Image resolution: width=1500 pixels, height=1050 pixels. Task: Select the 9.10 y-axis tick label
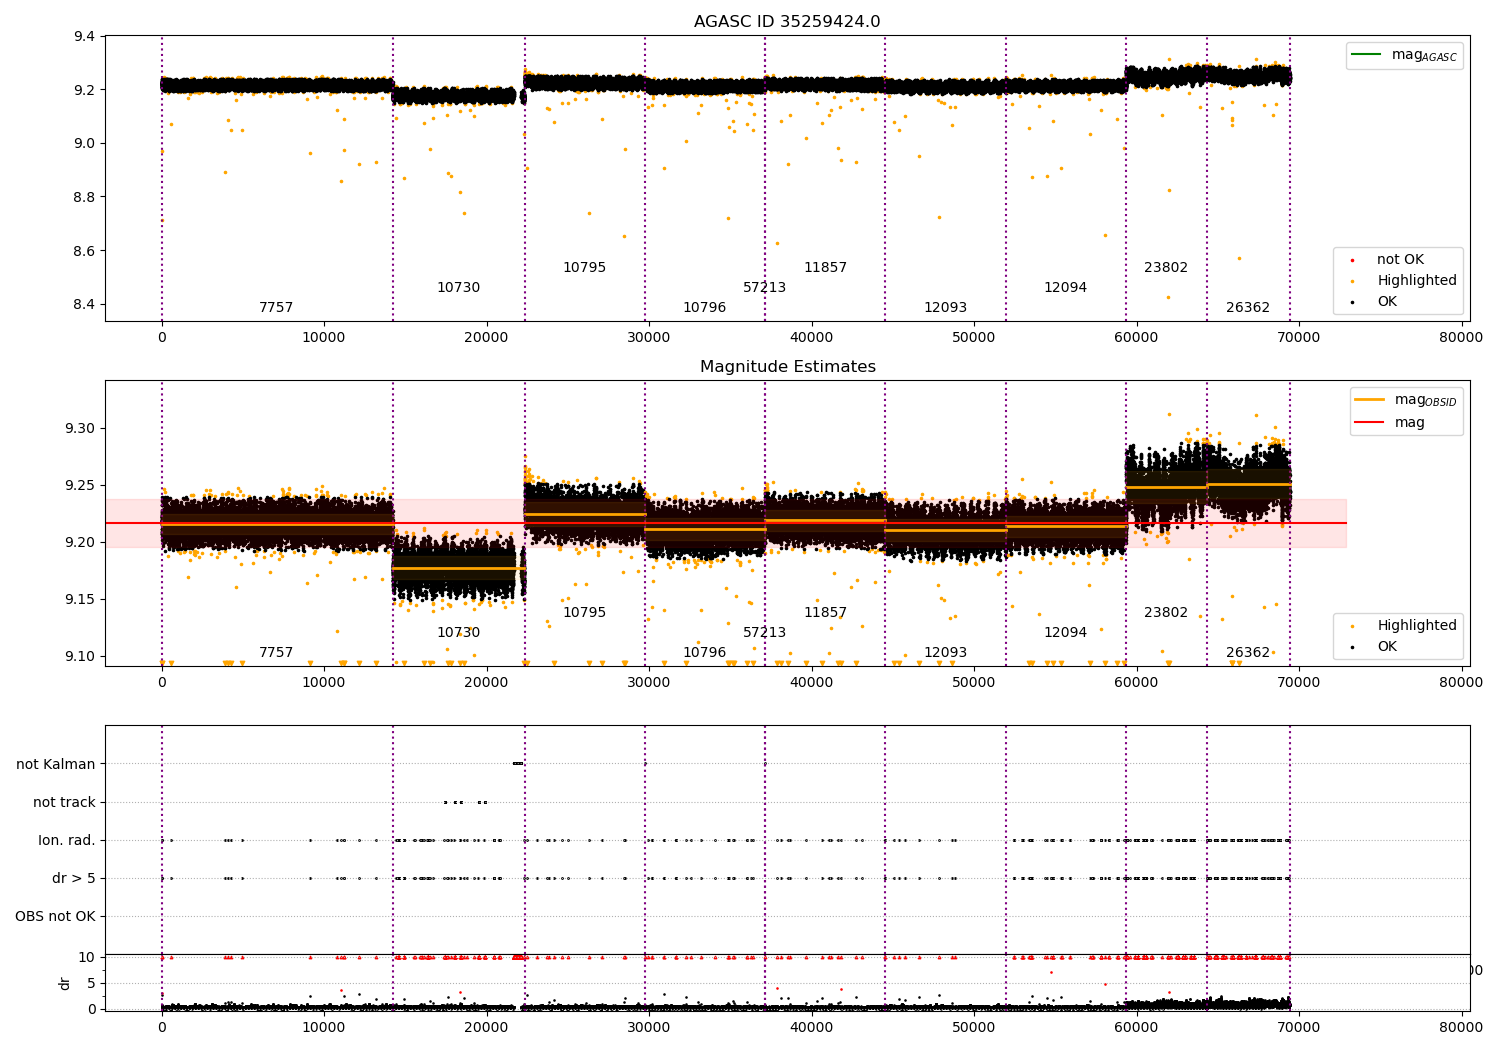tap(81, 657)
